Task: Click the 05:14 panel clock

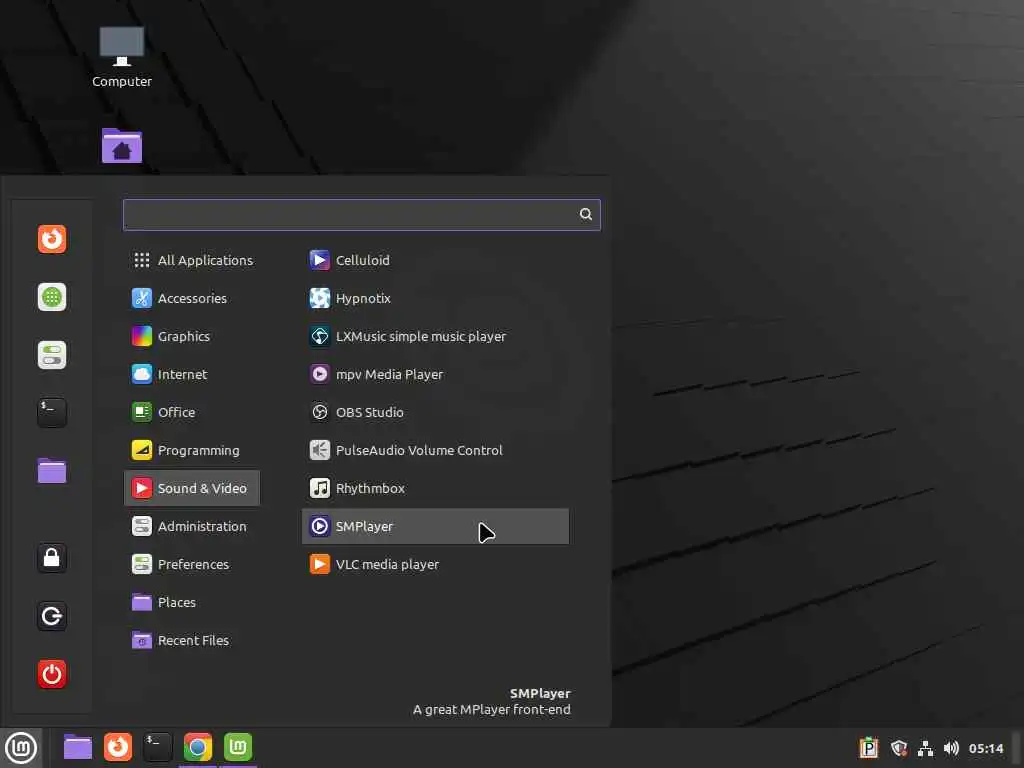Action: [x=986, y=748]
